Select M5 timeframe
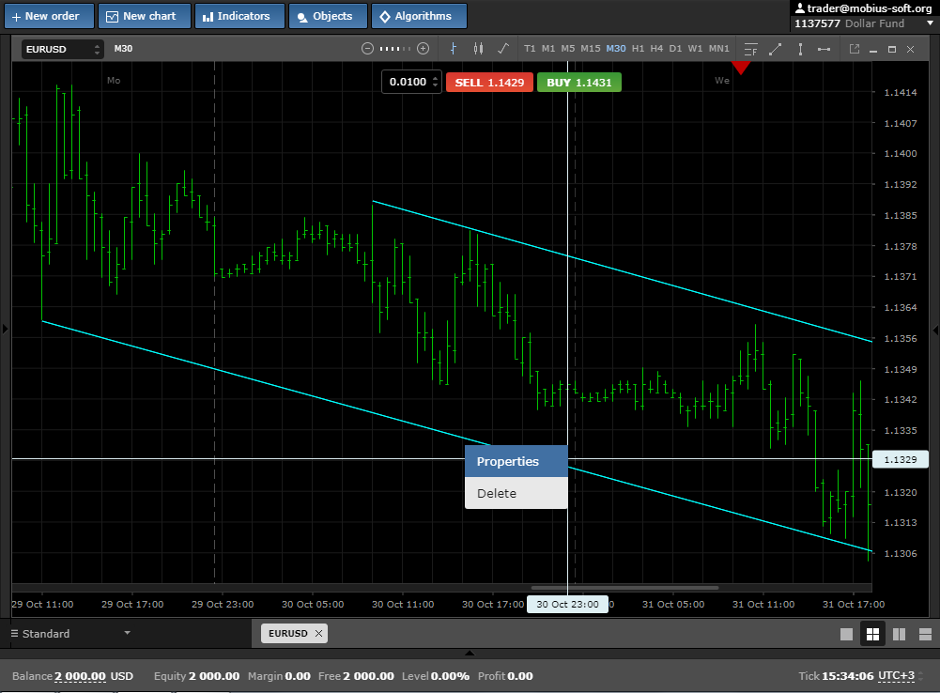Screen dimensions: 940x693 pos(568,49)
